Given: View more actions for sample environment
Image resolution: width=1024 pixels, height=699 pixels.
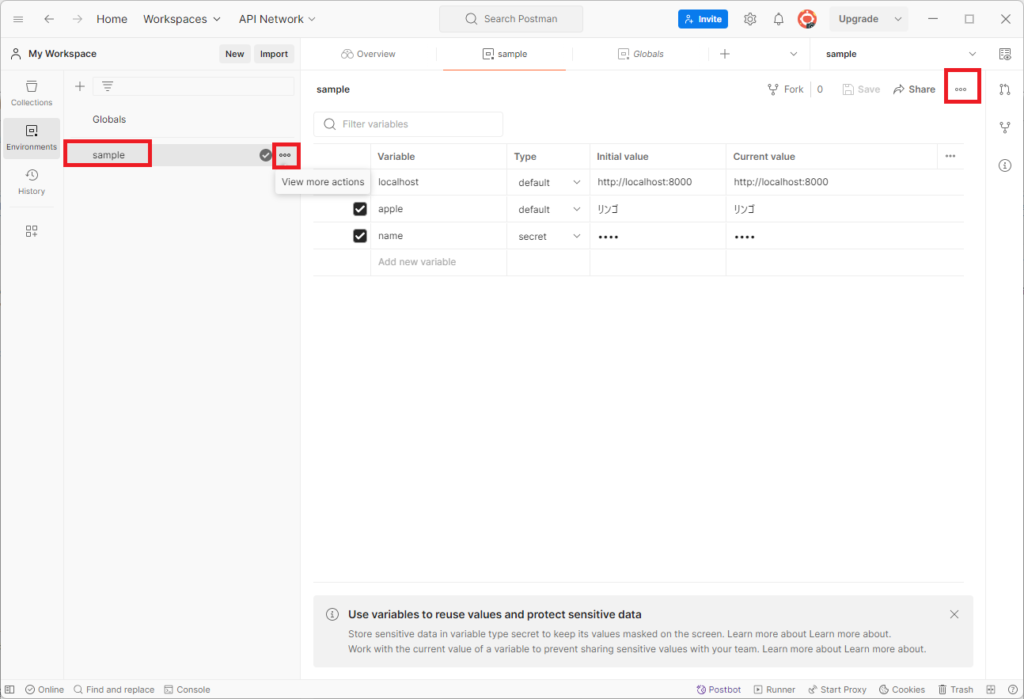Looking at the screenshot, I should pyautogui.click(x=285, y=155).
